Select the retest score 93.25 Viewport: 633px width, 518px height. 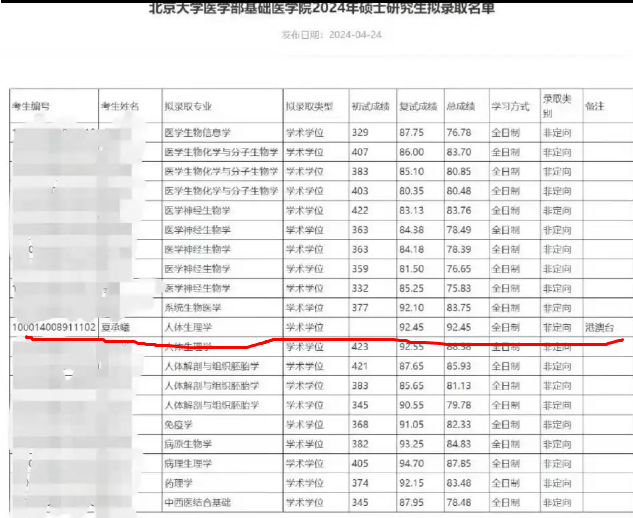pyautogui.click(x=411, y=444)
